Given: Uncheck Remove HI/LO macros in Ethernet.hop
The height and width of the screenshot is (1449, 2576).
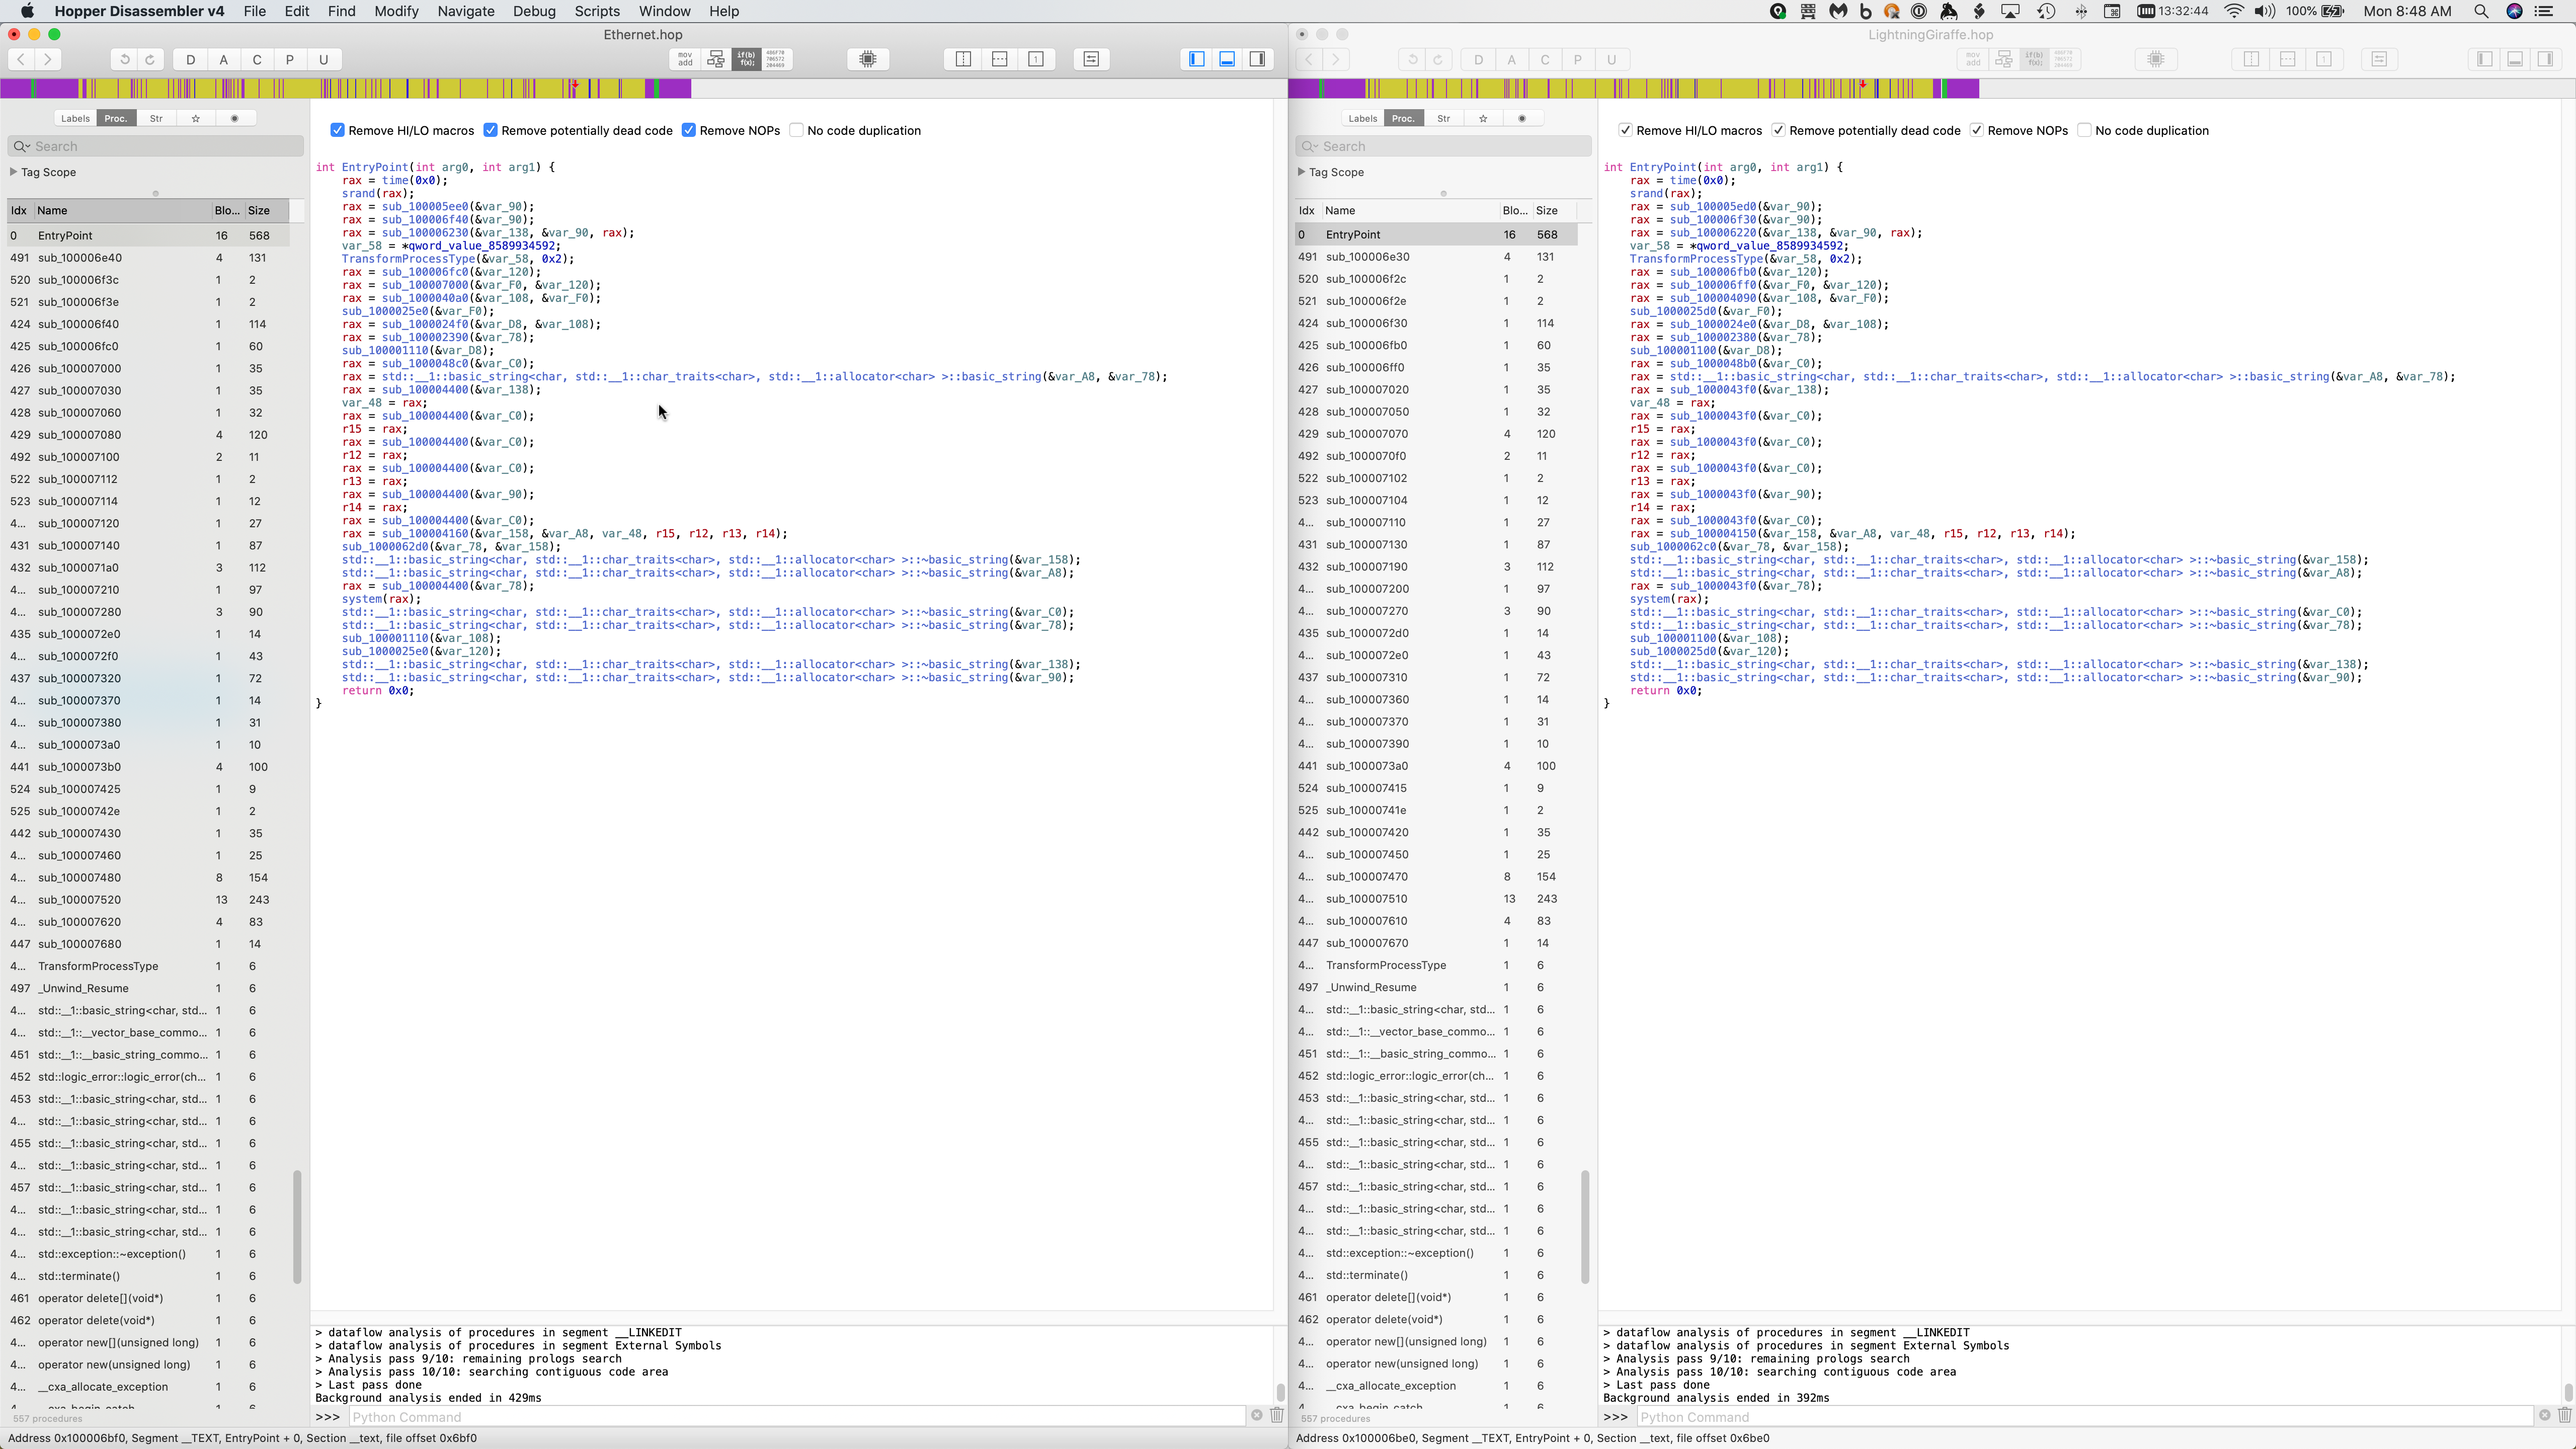Looking at the screenshot, I should click(337, 130).
